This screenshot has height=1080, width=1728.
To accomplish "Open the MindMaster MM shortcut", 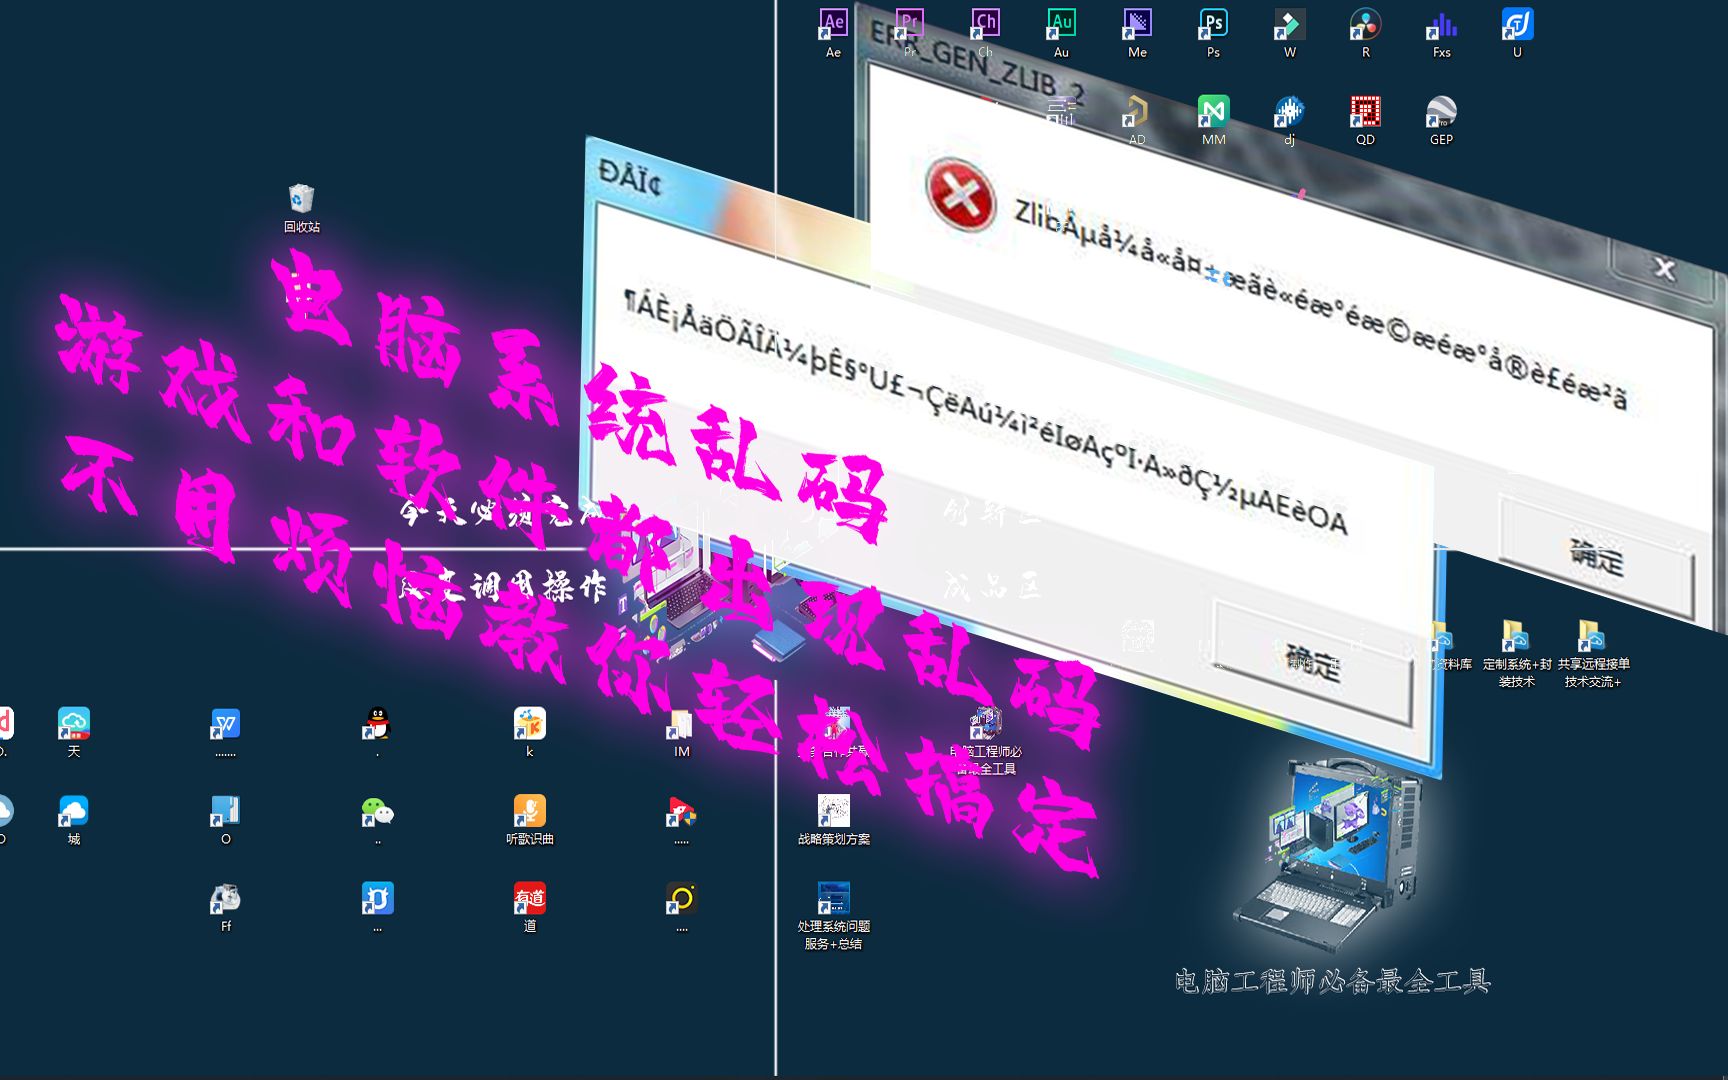I will pyautogui.click(x=1212, y=112).
